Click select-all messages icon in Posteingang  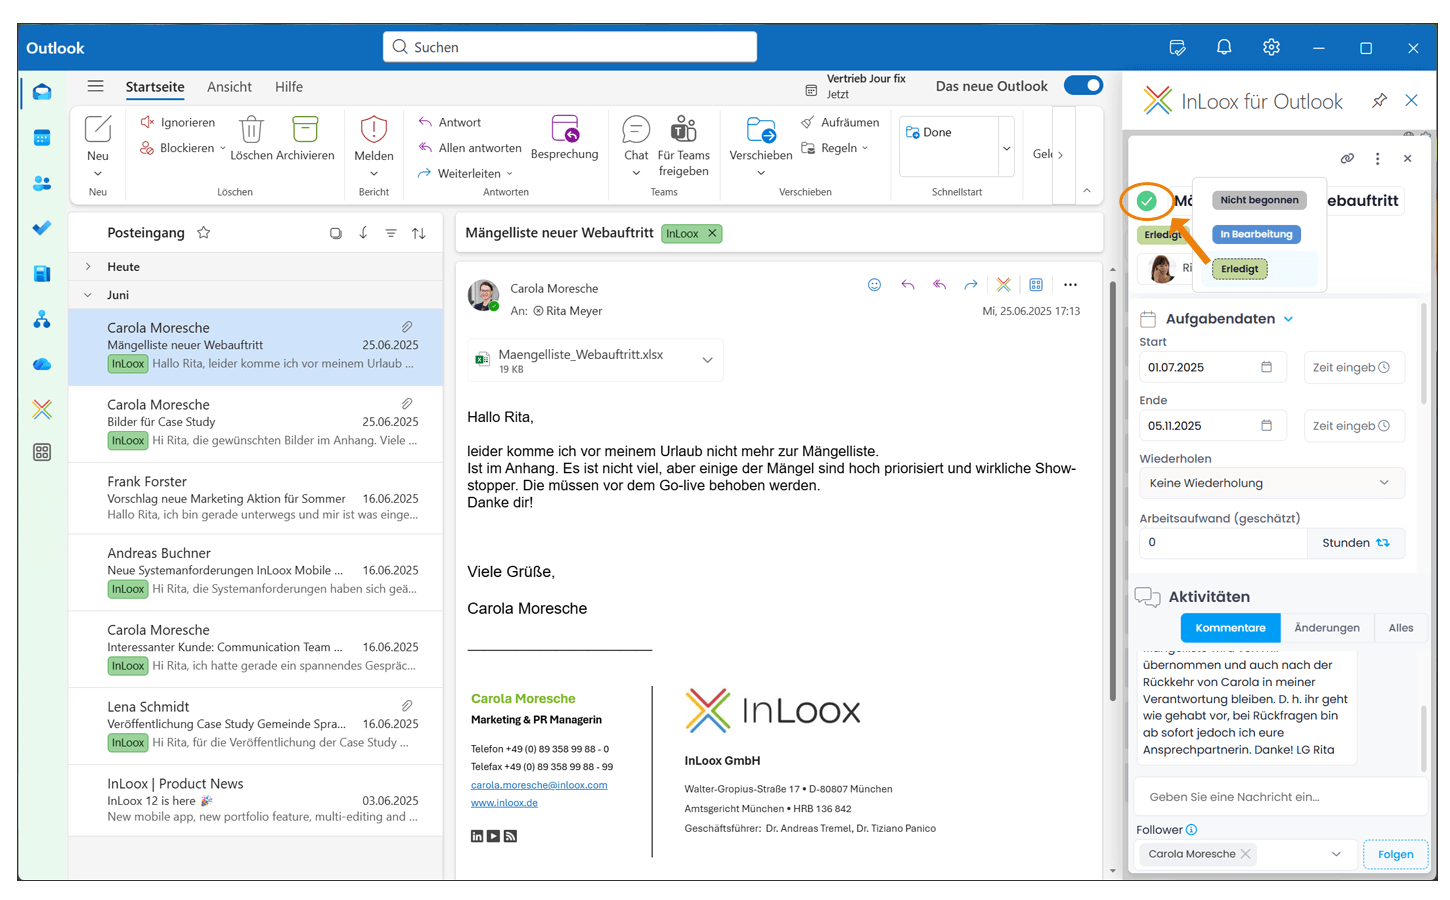pyautogui.click(x=335, y=233)
